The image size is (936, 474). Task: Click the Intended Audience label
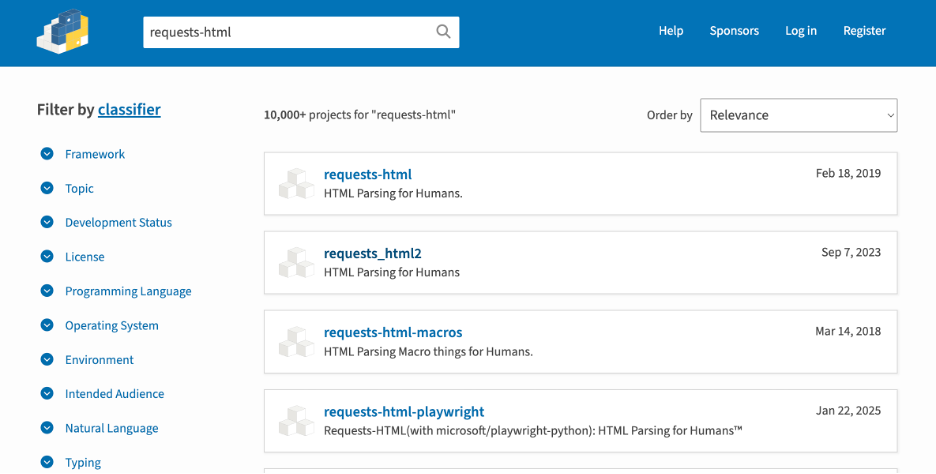(115, 394)
